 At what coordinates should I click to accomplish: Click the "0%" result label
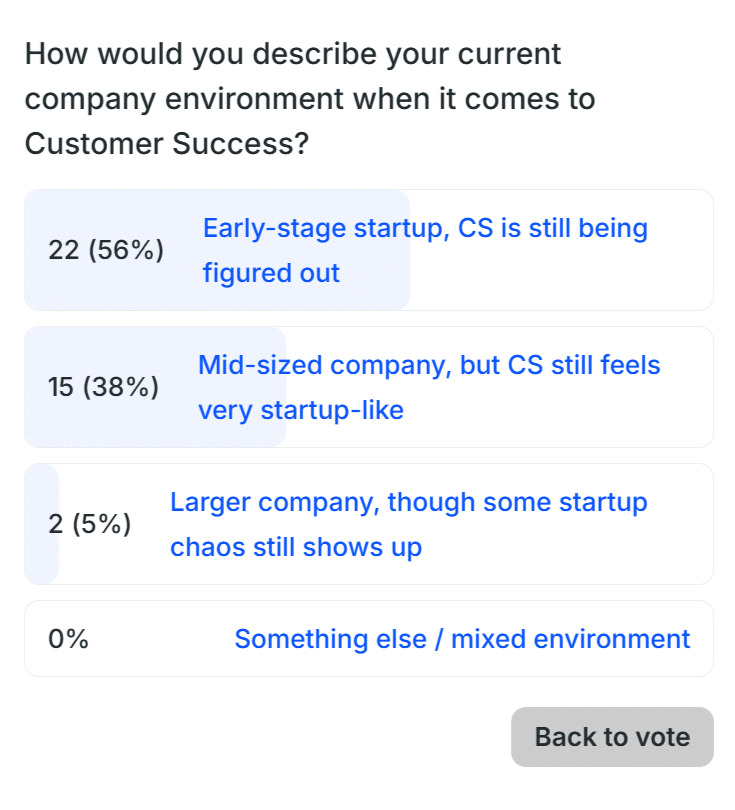click(68, 639)
